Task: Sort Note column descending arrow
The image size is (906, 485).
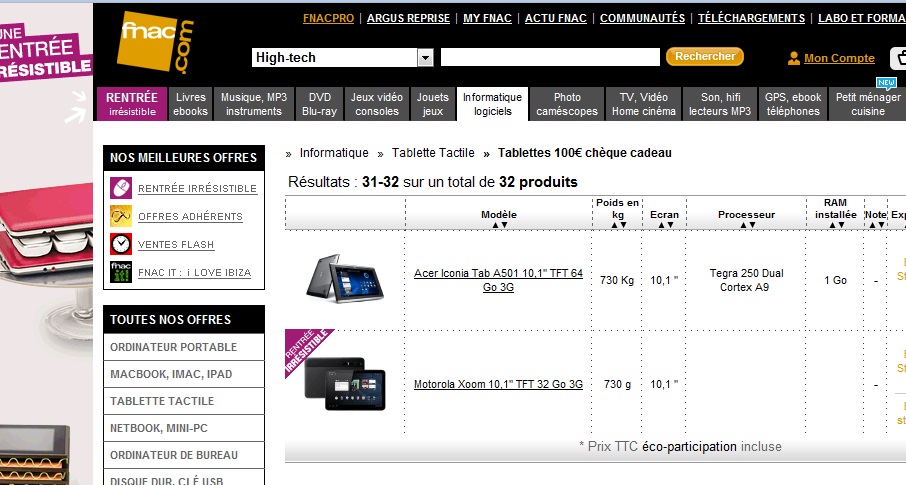Action: tap(881, 225)
